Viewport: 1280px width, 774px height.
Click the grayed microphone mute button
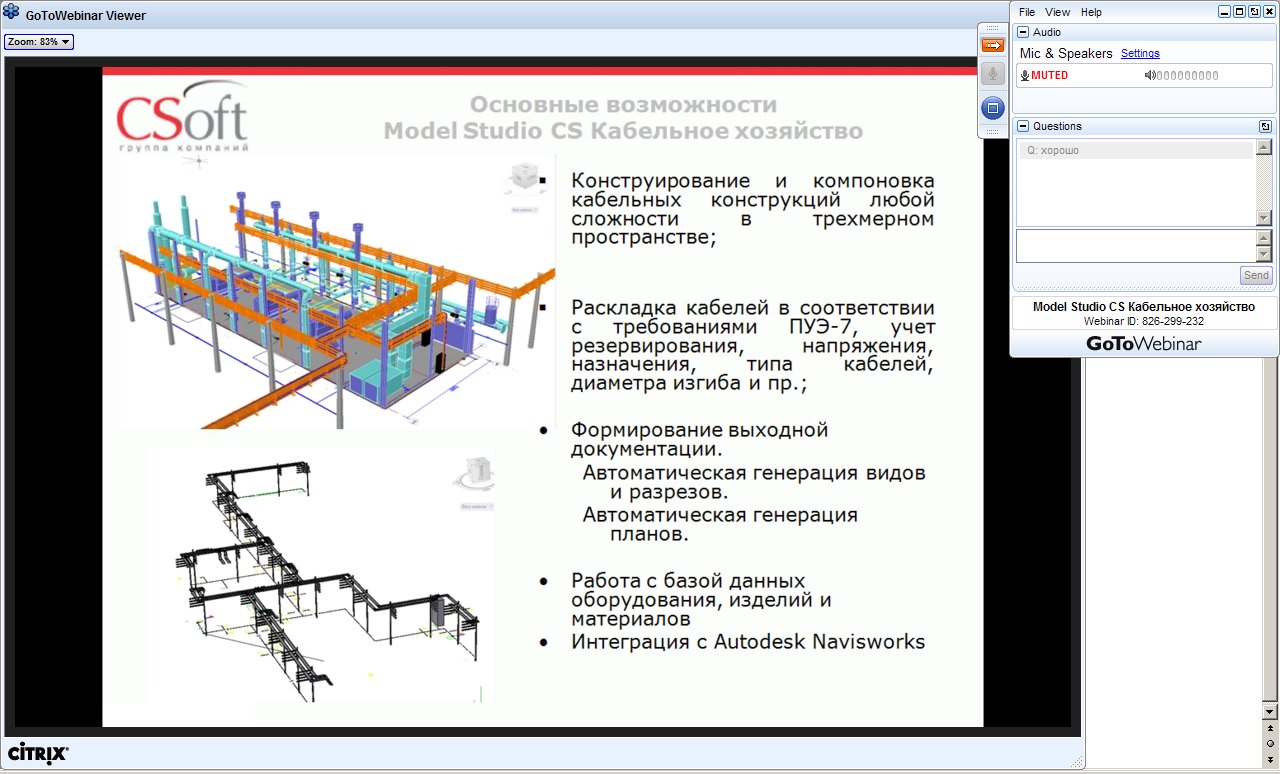click(x=992, y=74)
